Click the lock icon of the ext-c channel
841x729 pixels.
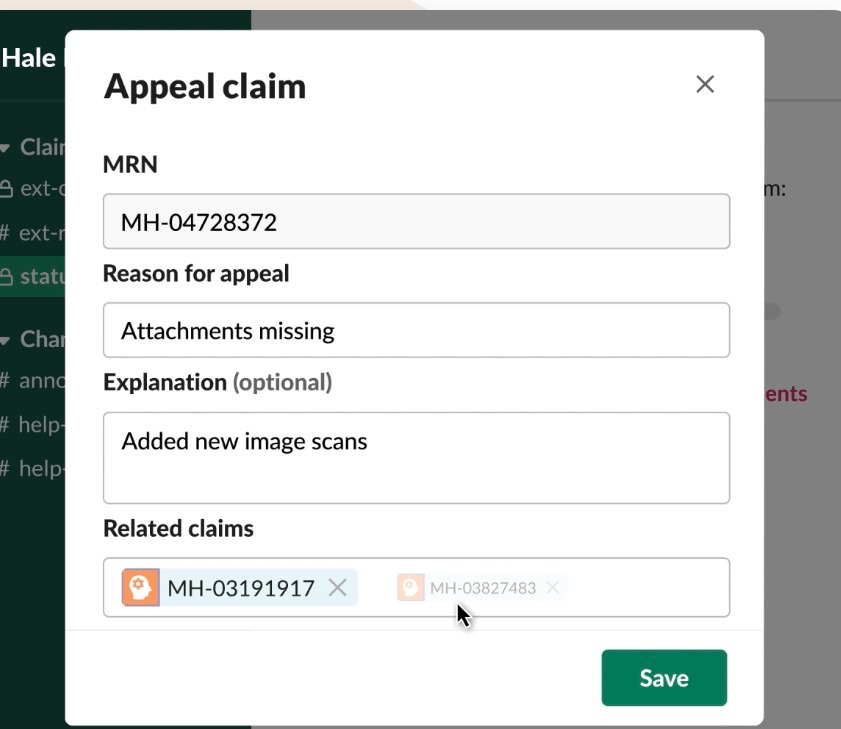pos(7,188)
